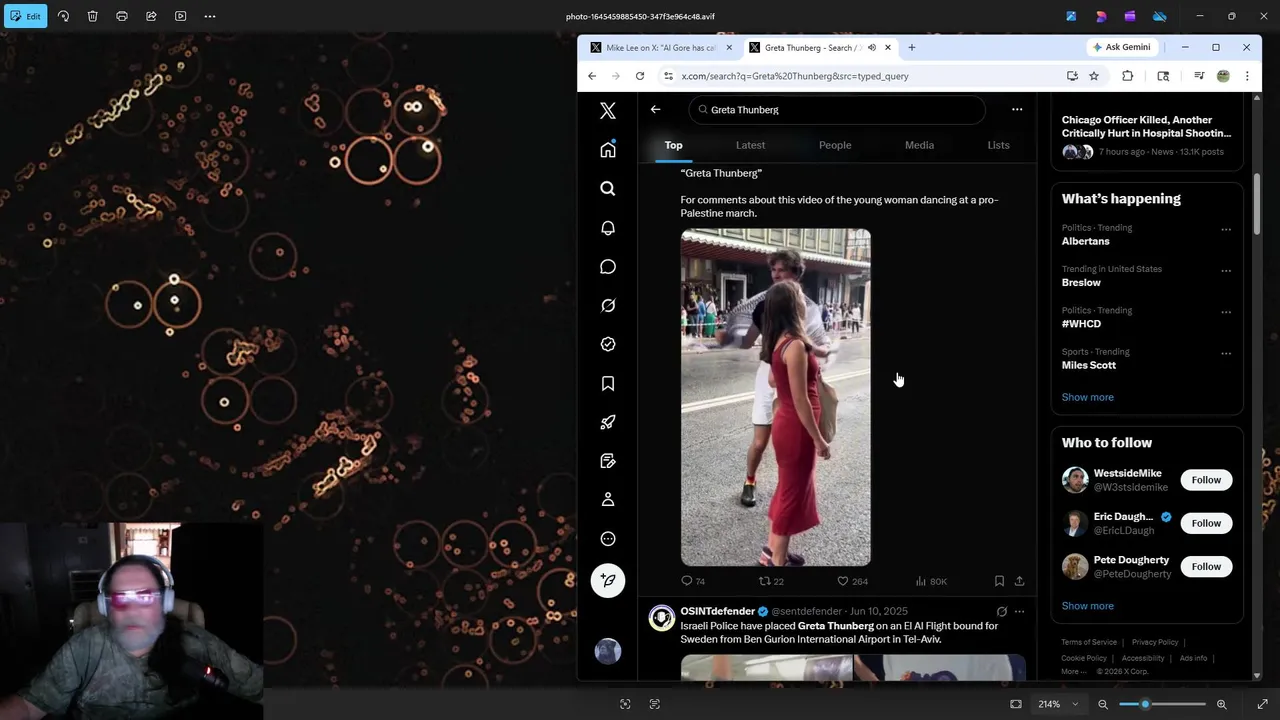The height and width of the screenshot is (720, 1280).
Task: Compose a new post on X
Action: tap(608, 580)
